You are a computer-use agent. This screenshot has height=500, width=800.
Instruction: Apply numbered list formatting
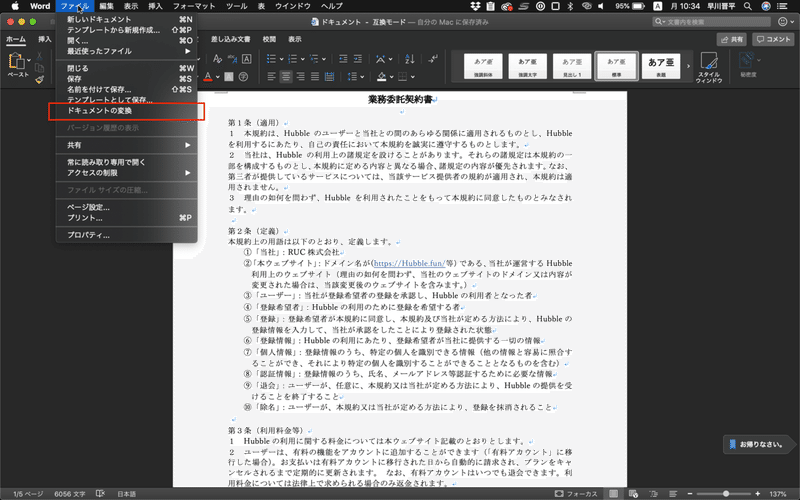coord(292,59)
